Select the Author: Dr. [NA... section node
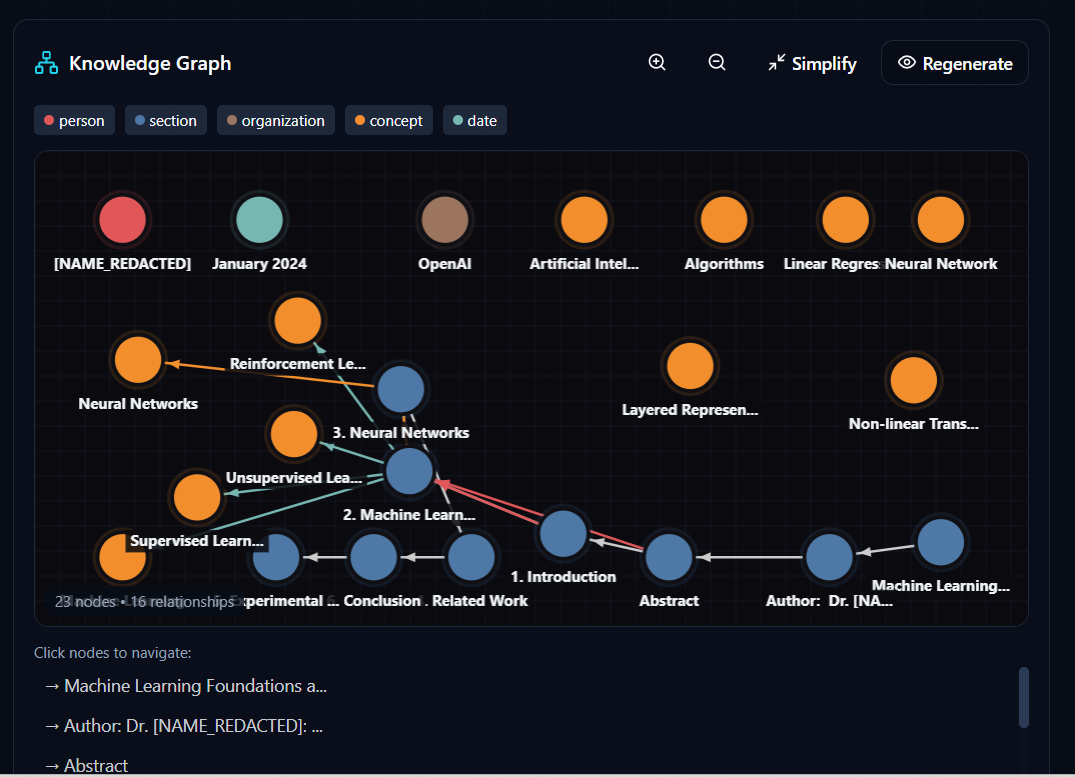The width and height of the screenshot is (1075, 777). point(829,557)
